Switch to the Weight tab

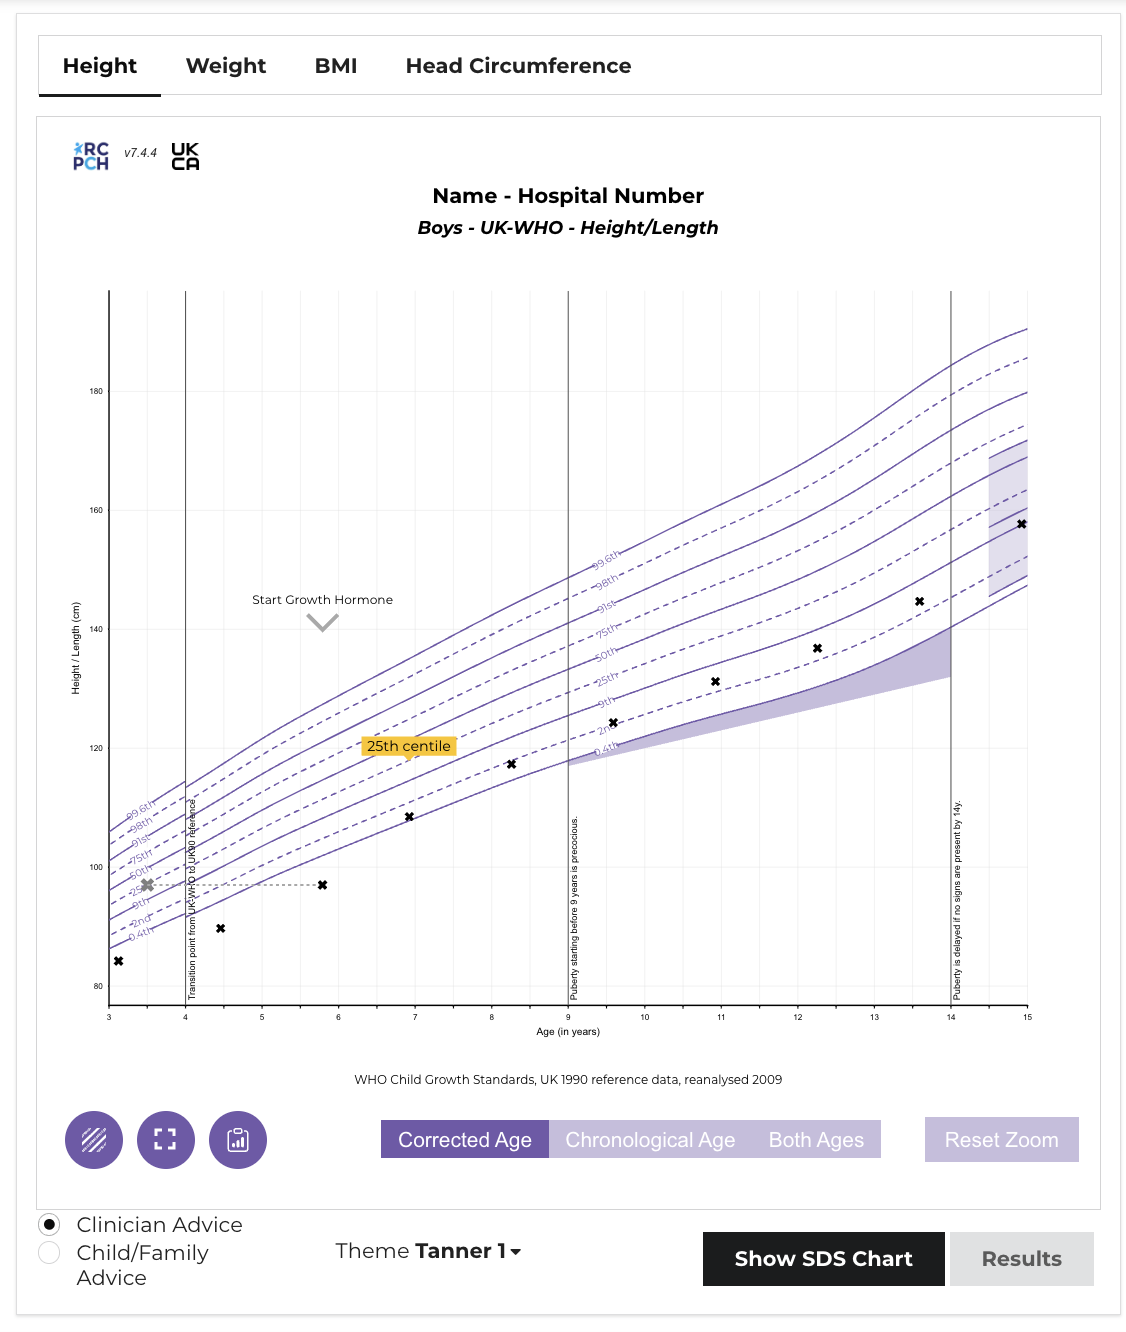(224, 65)
